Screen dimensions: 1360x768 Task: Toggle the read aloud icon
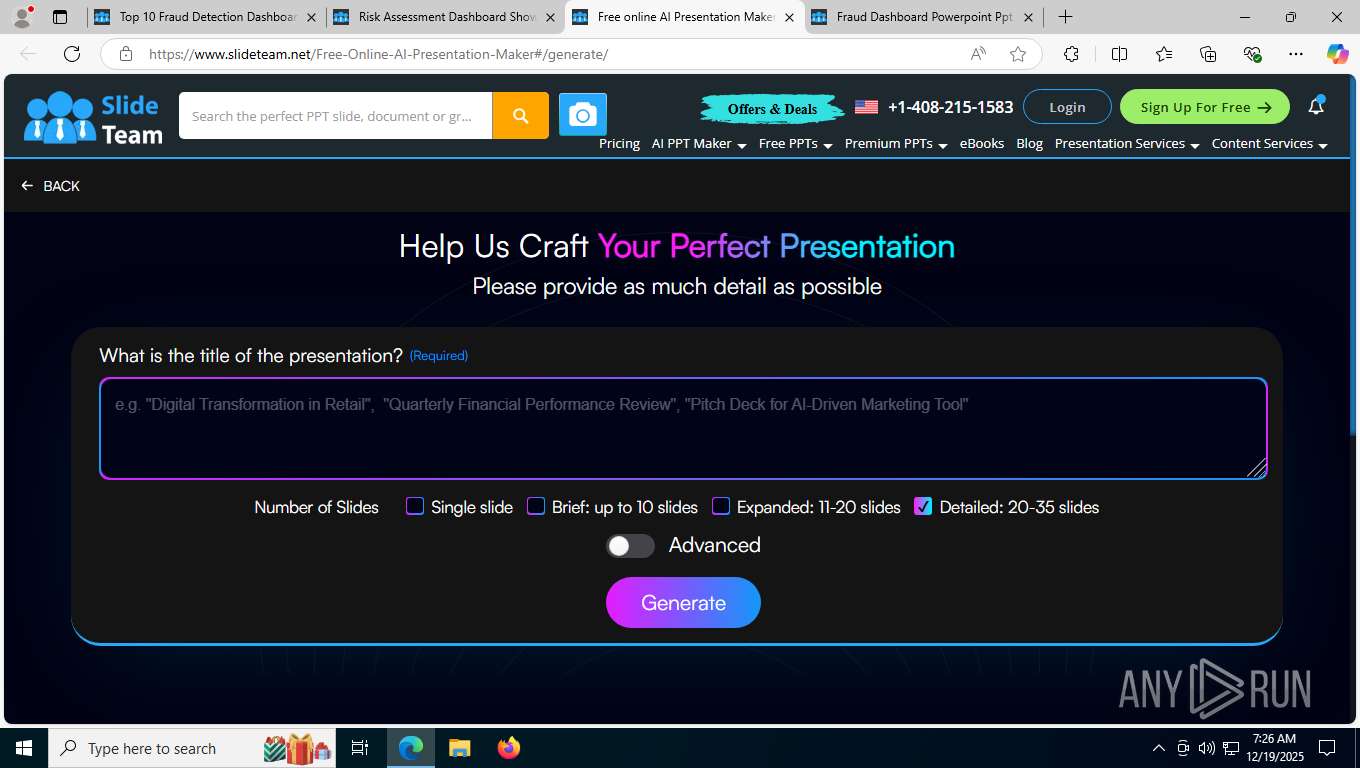tap(978, 54)
